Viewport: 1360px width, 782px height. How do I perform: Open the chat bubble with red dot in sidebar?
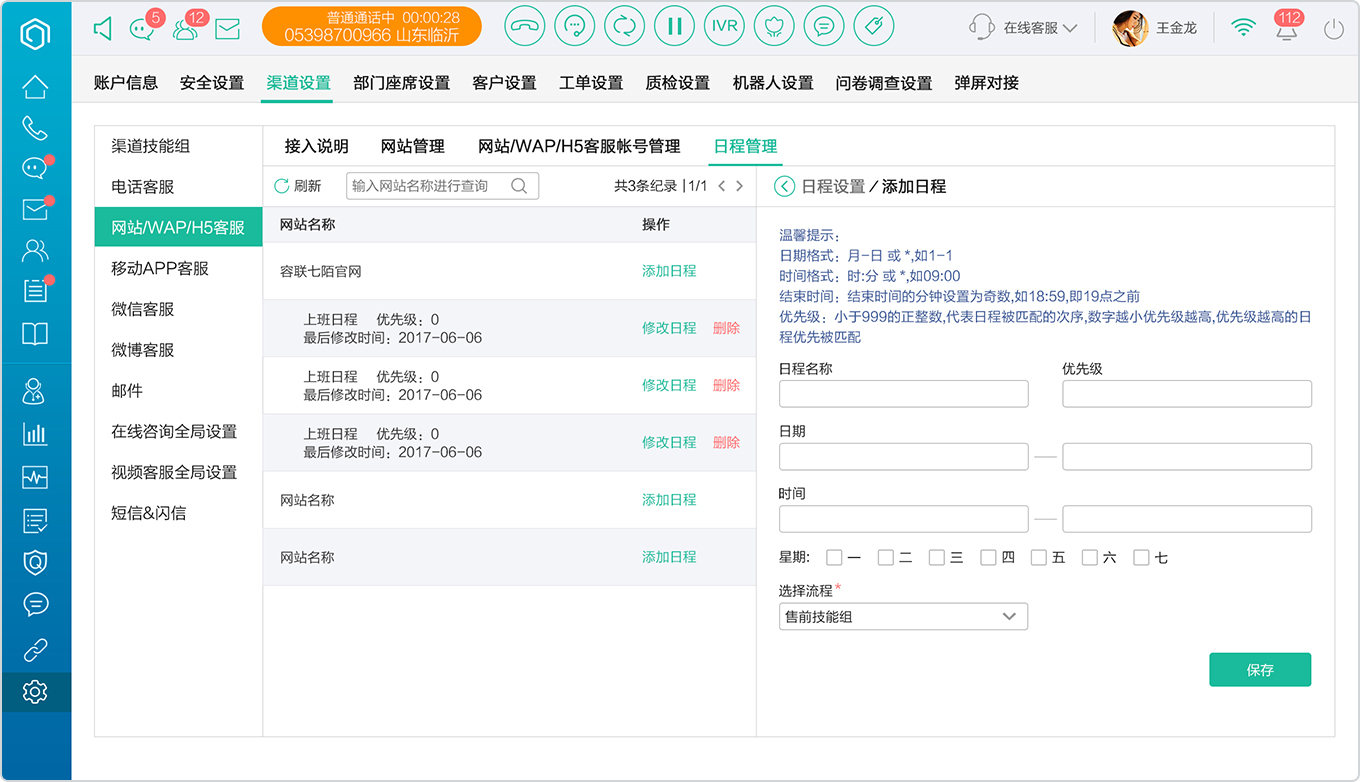pyautogui.click(x=36, y=168)
